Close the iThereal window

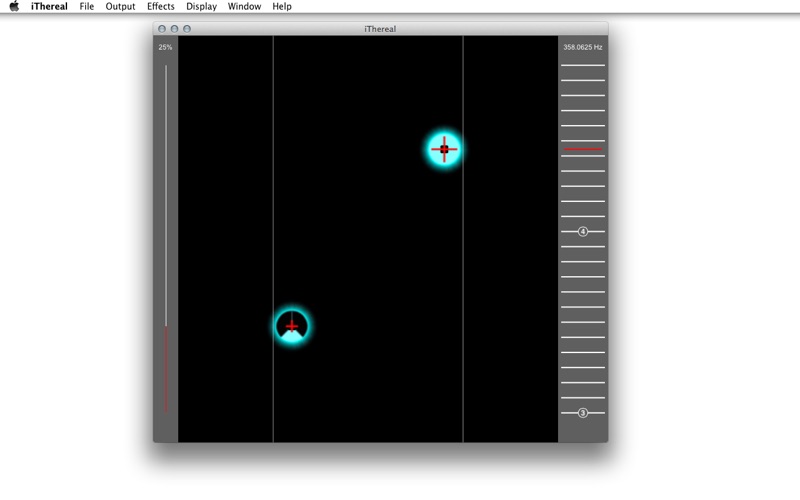[x=162, y=29]
